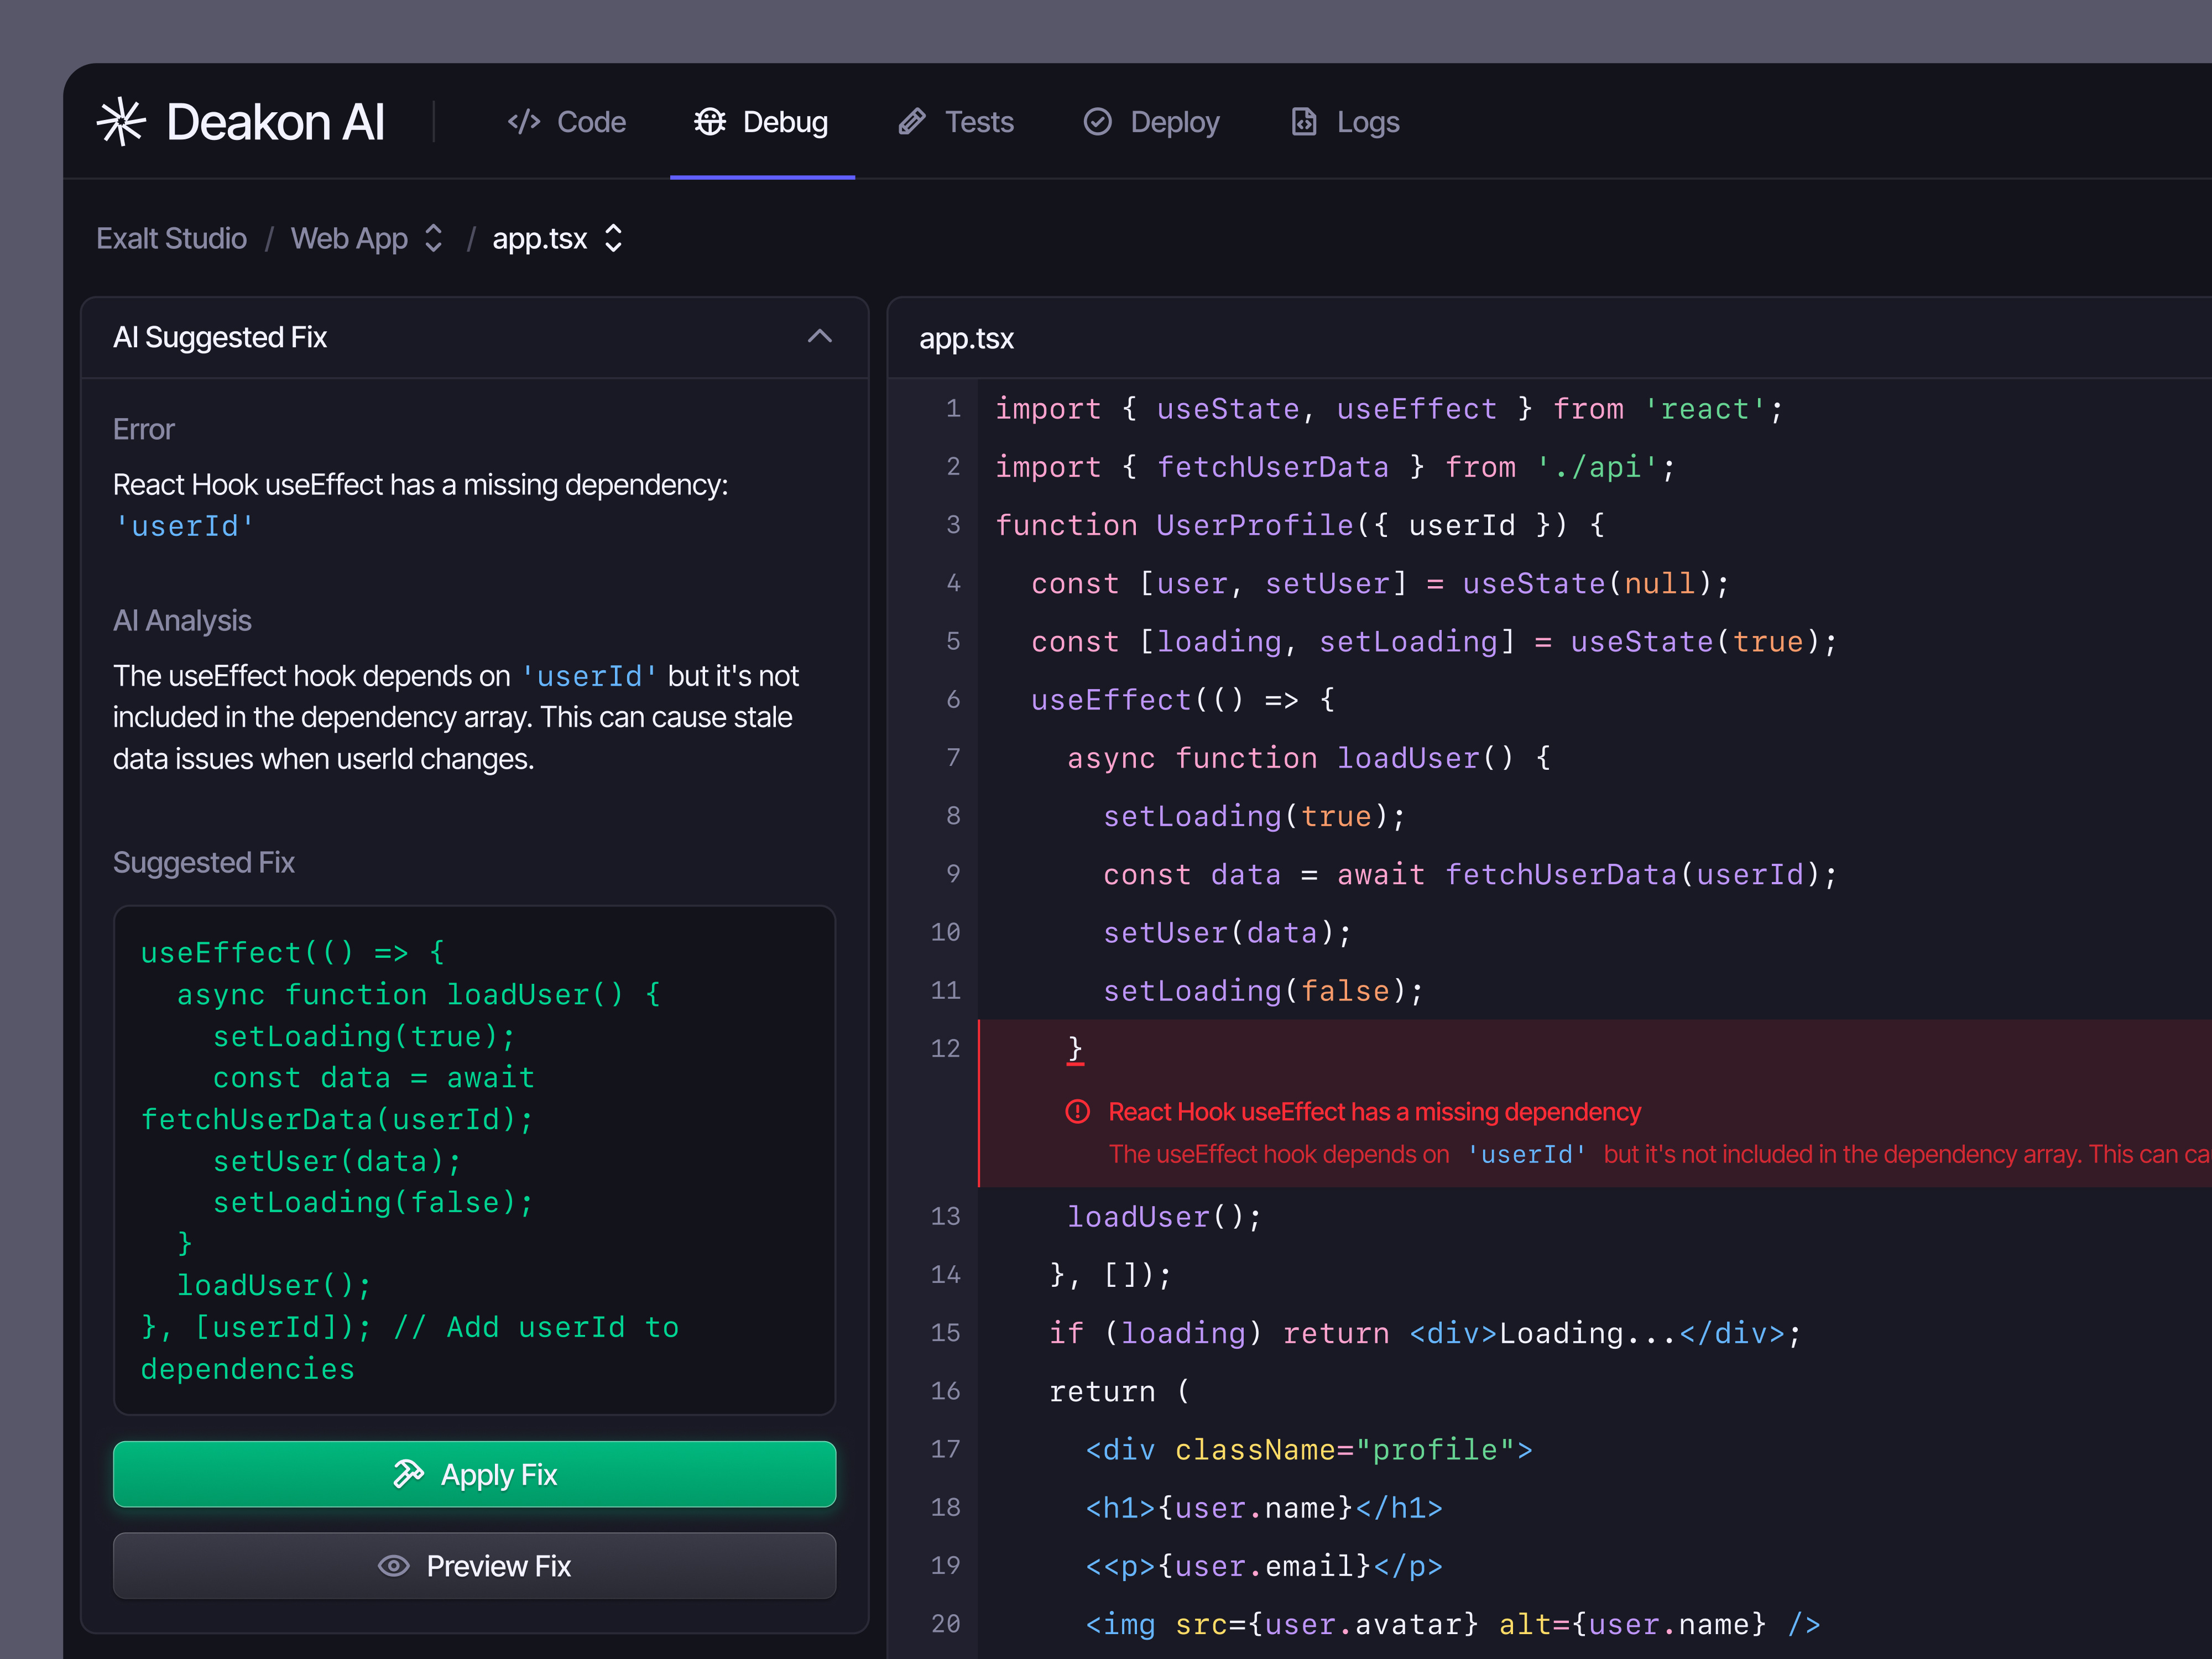The width and height of the screenshot is (2212, 1659).
Task: Click "const data = await fetchUserData(userId);" in editor
Action: click(x=1470, y=874)
